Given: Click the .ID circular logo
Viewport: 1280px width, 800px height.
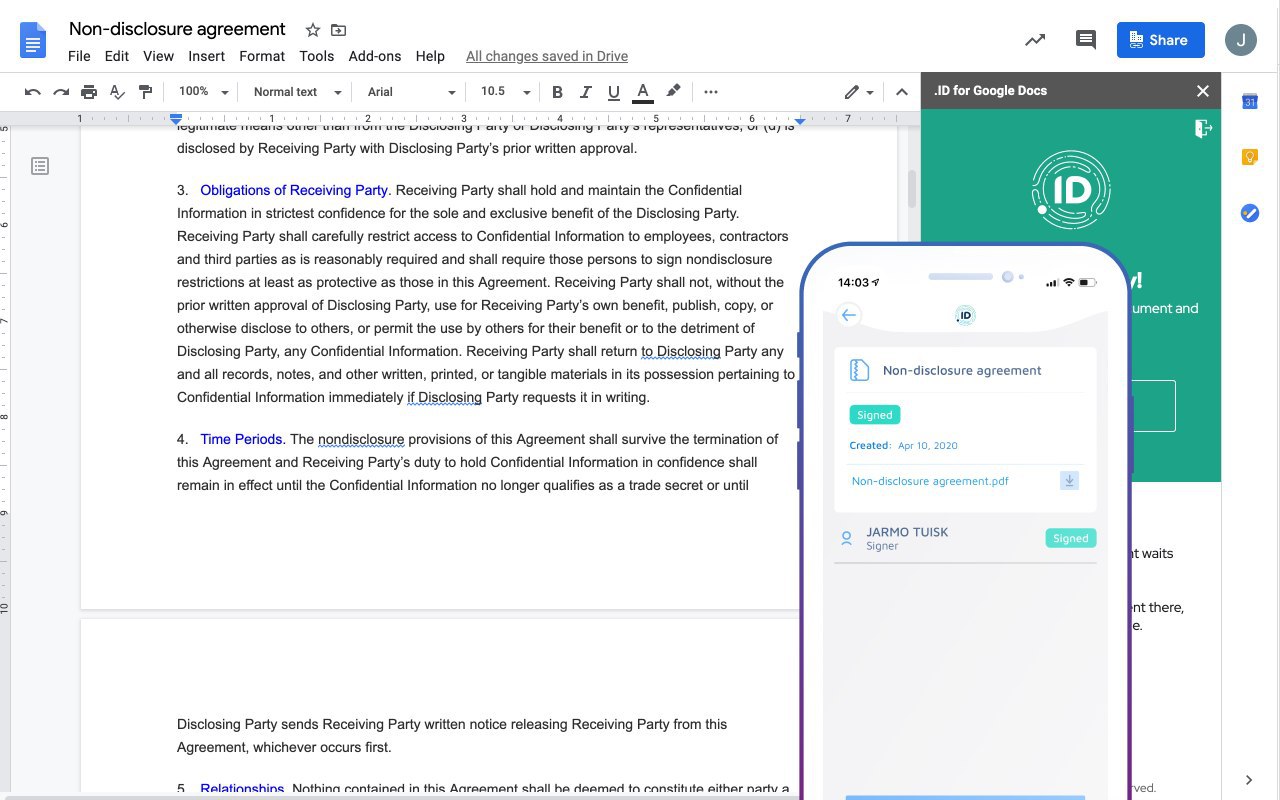Looking at the screenshot, I should 1071,190.
